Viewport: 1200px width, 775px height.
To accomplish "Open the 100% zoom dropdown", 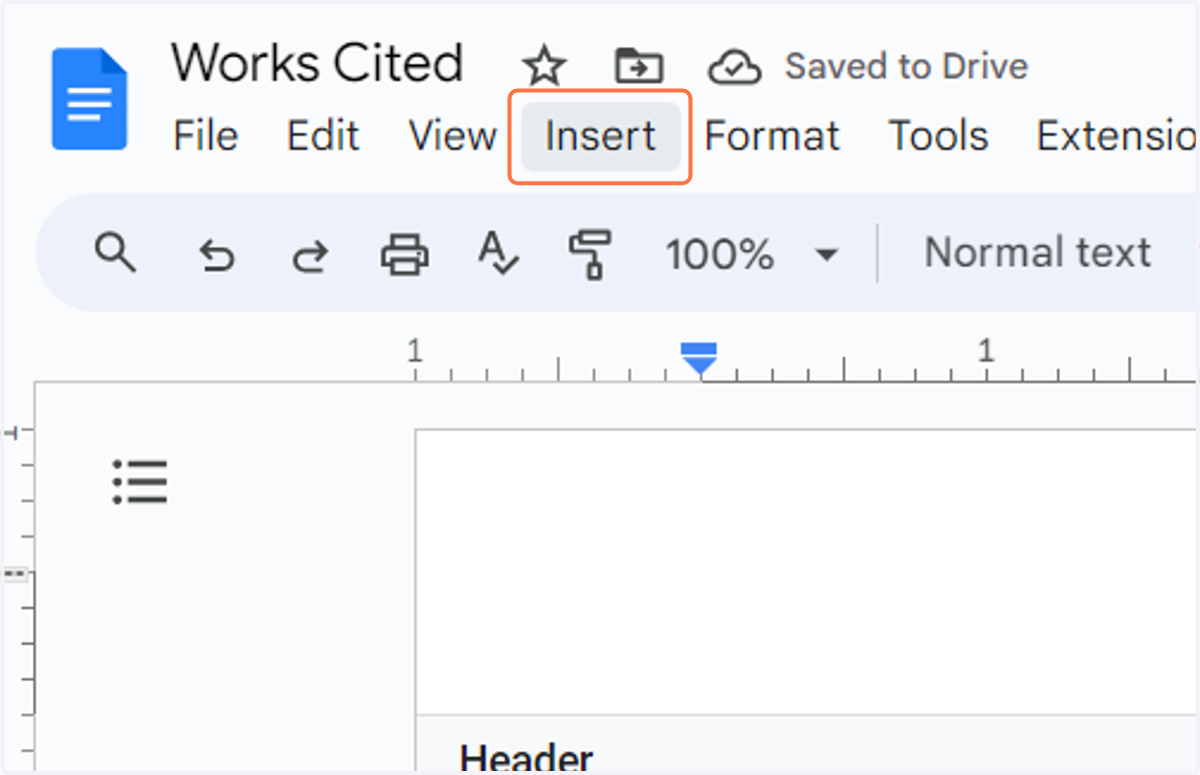I will pyautogui.click(x=751, y=255).
